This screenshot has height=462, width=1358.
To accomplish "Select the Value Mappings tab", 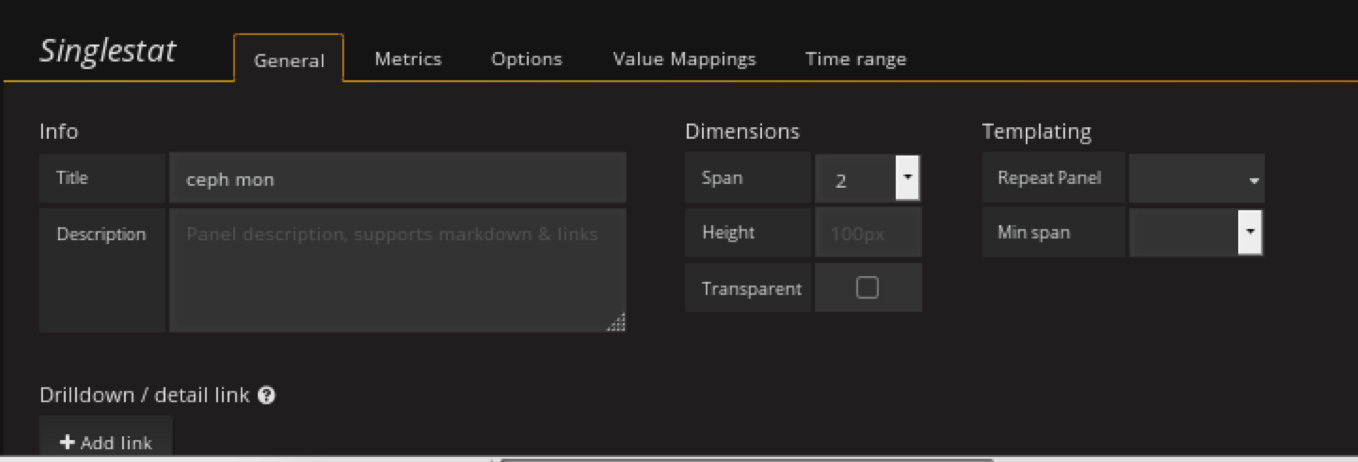I will tap(684, 59).
